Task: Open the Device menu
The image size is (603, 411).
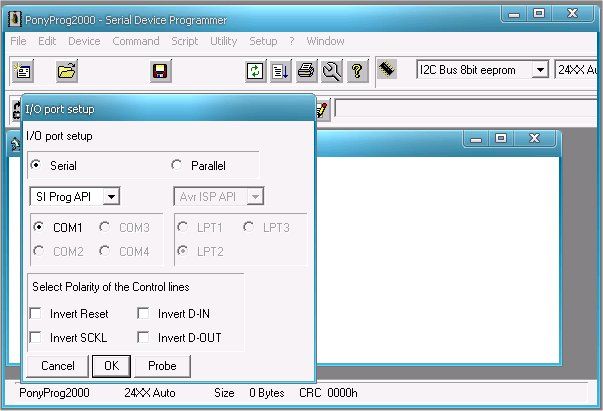Action: point(84,41)
